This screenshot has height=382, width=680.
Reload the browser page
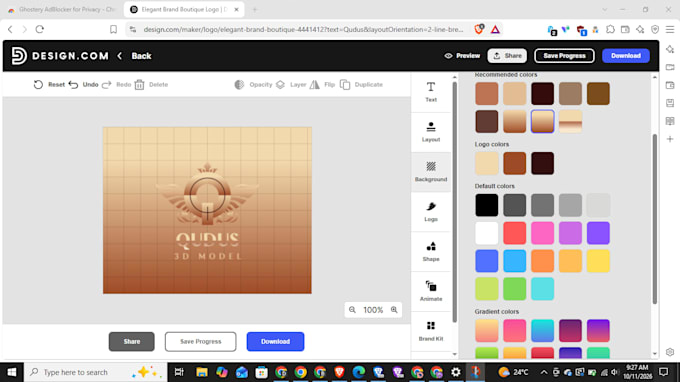click(40, 29)
